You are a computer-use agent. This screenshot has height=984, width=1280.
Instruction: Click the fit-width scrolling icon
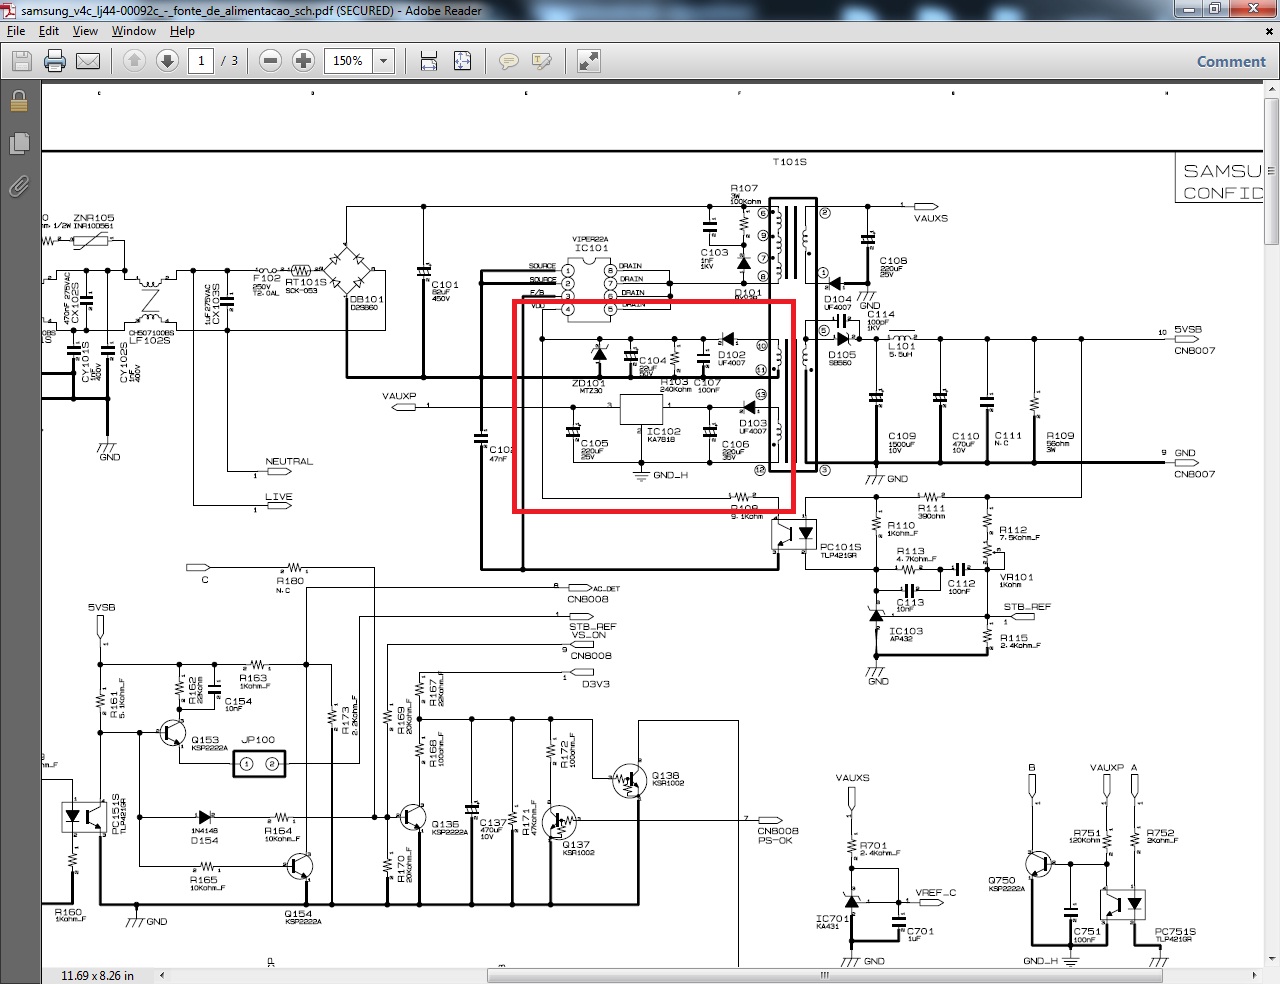click(x=429, y=61)
